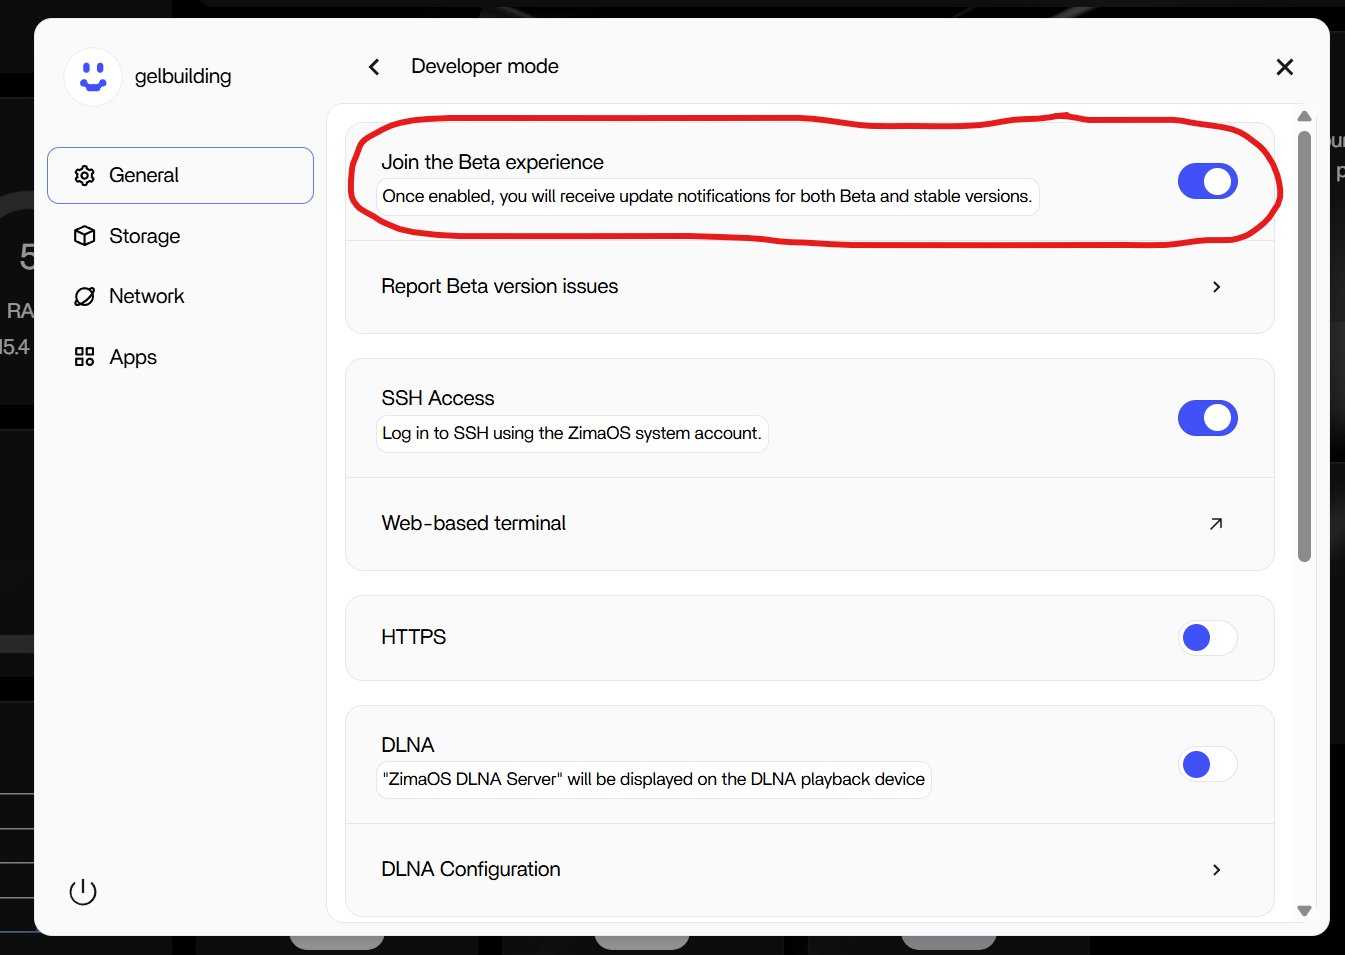The width and height of the screenshot is (1345, 955).
Task: Click the Network planet icon
Action: click(85, 297)
